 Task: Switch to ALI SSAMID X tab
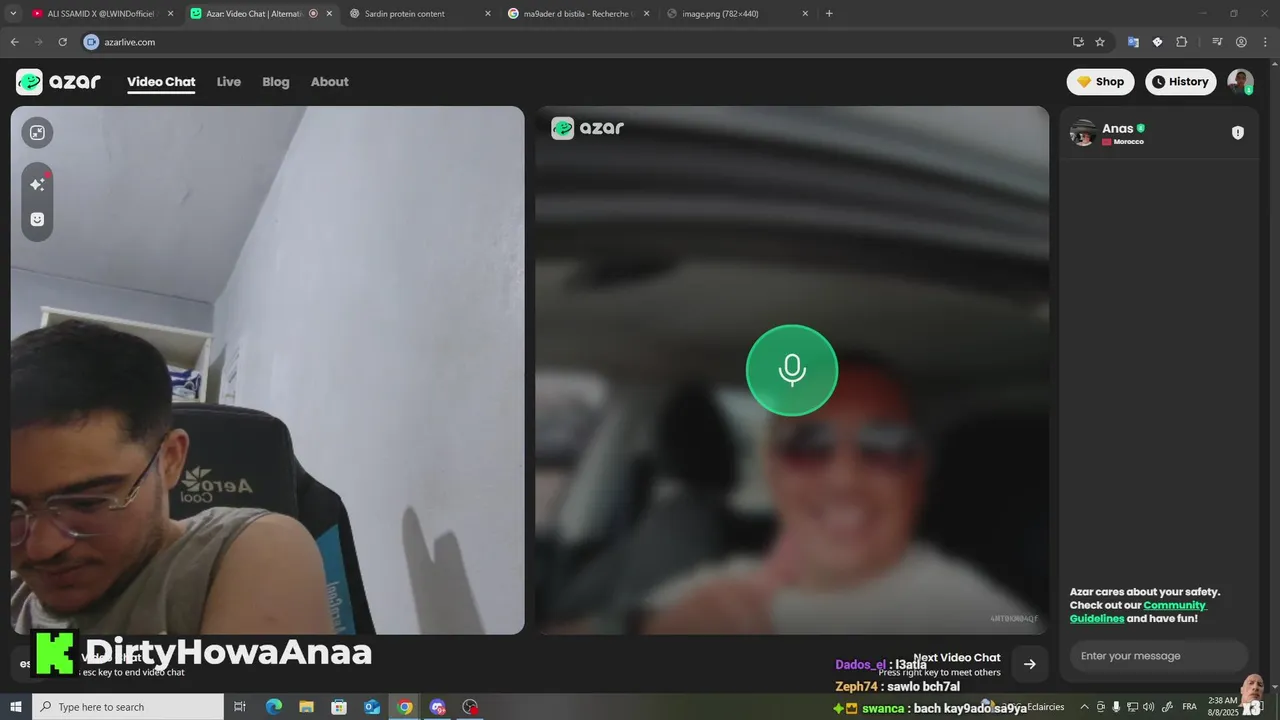[100, 14]
